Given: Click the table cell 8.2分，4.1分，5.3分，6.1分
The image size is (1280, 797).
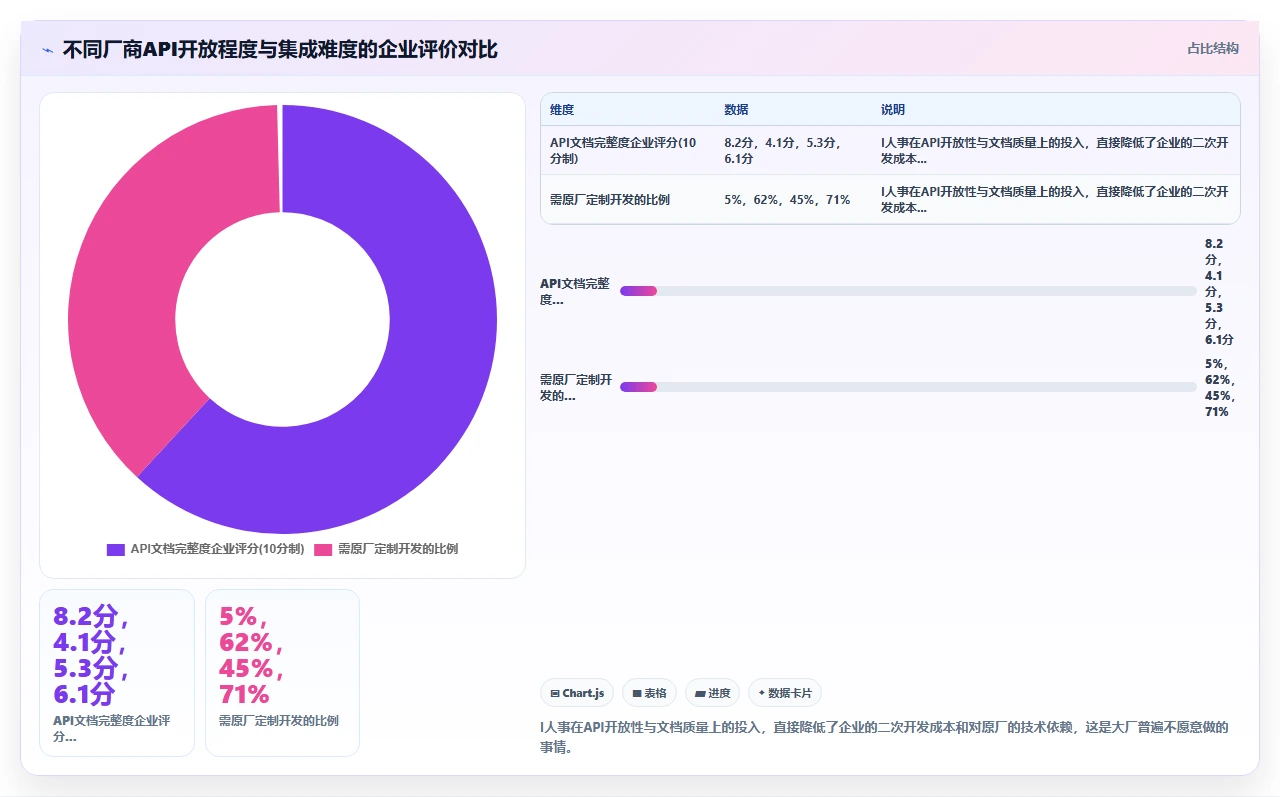Looking at the screenshot, I should (x=793, y=150).
